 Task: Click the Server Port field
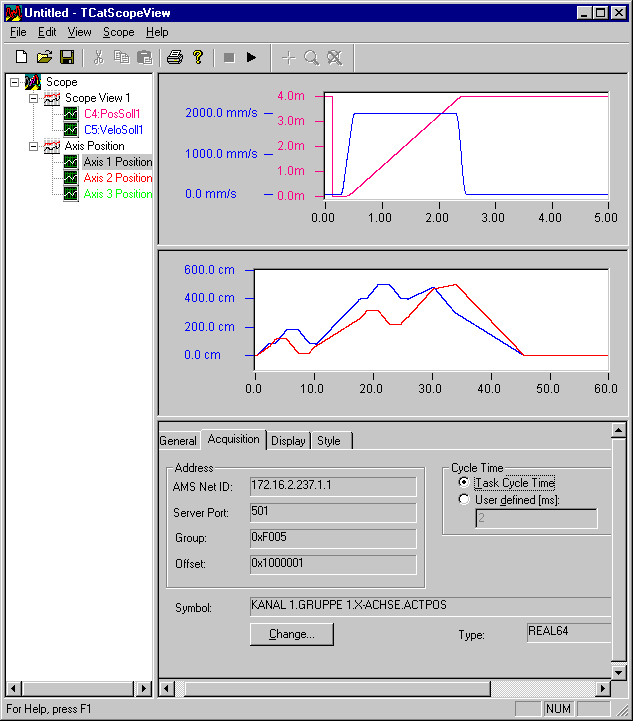click(x=333, y=512)
